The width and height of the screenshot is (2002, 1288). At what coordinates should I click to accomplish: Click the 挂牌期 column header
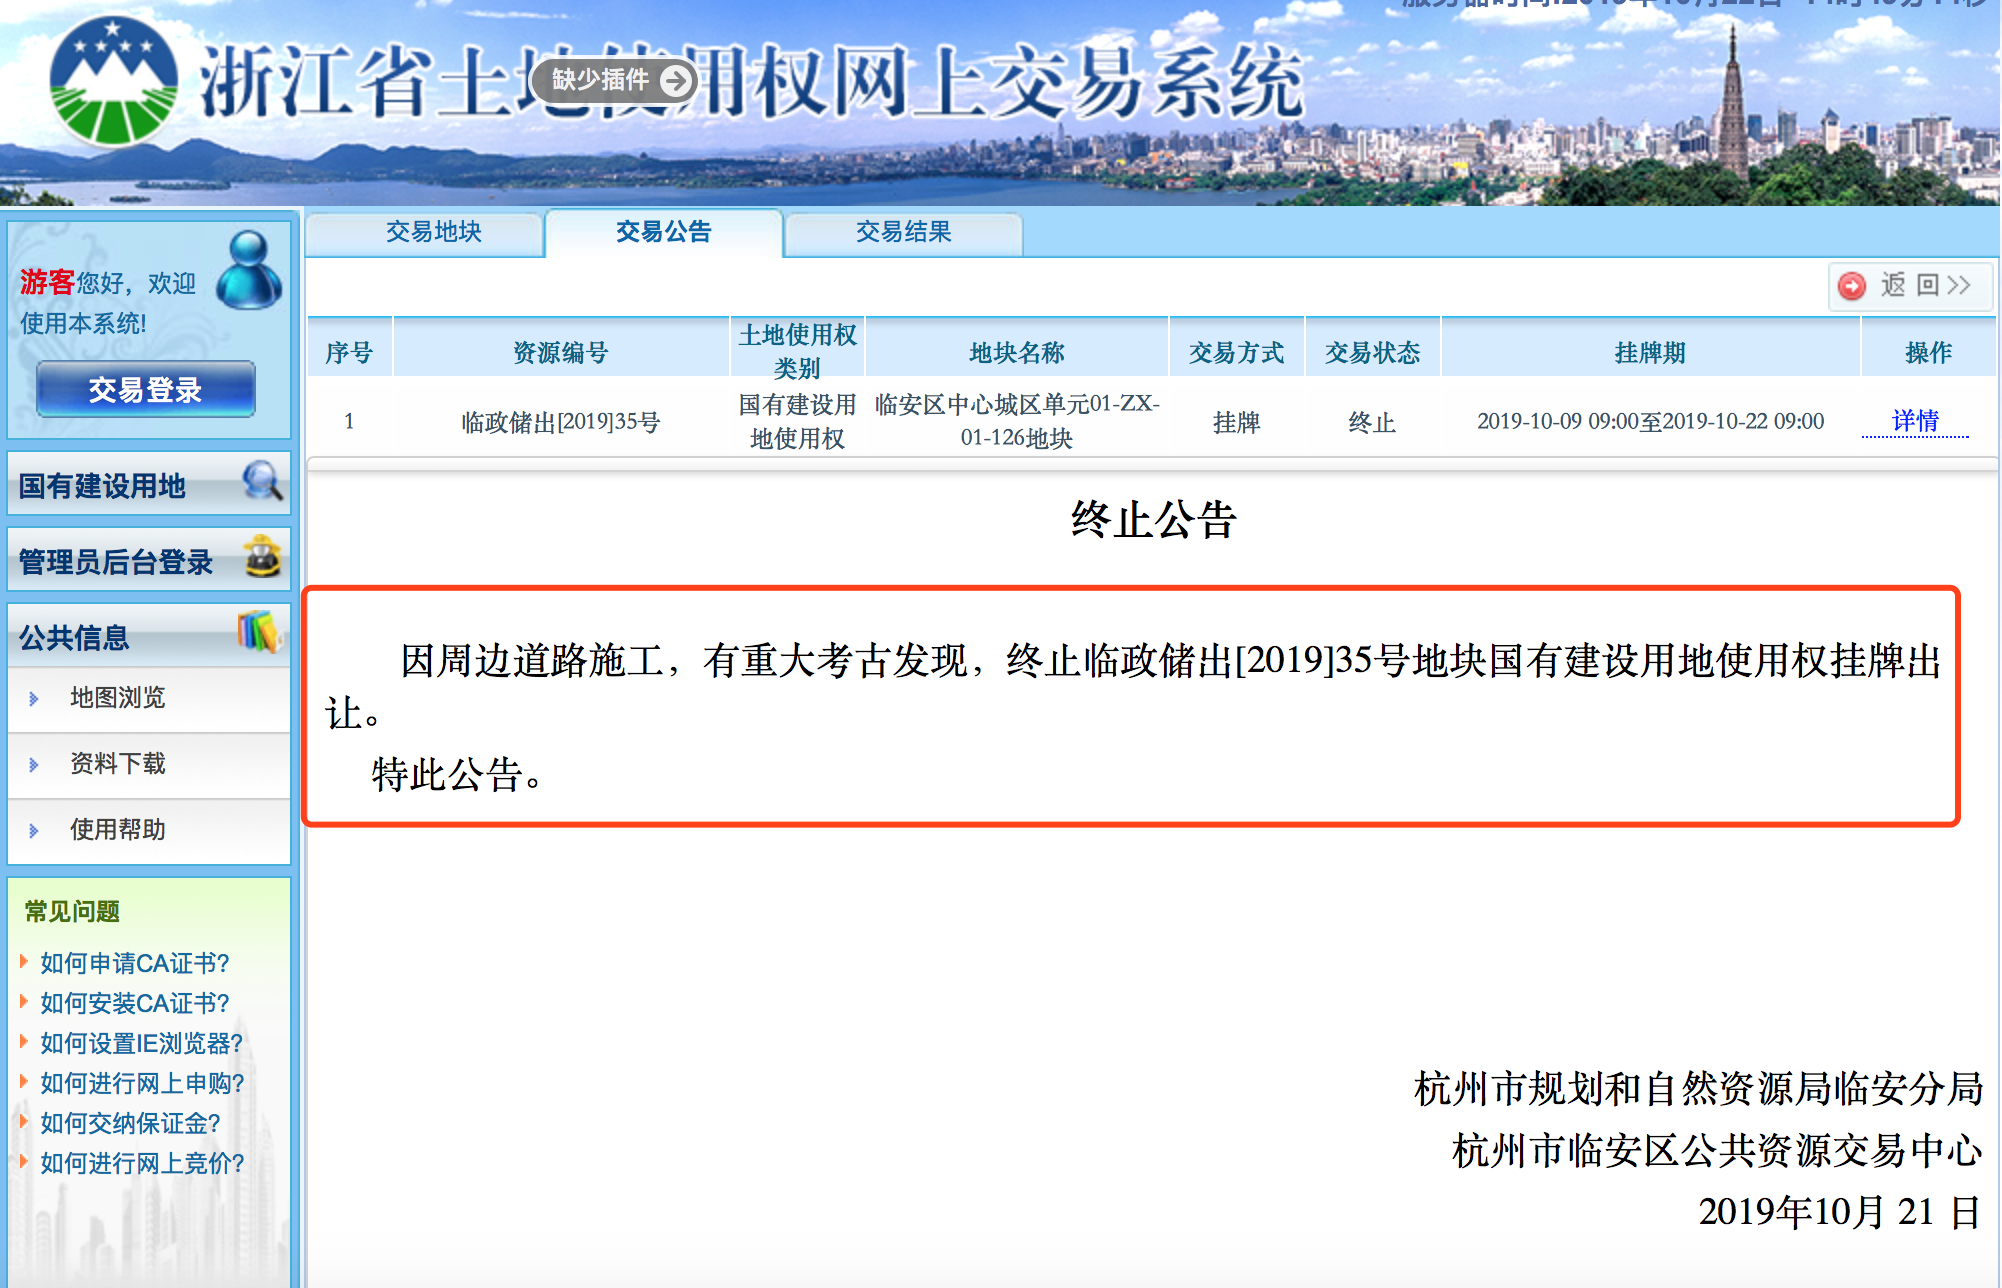1650,352
